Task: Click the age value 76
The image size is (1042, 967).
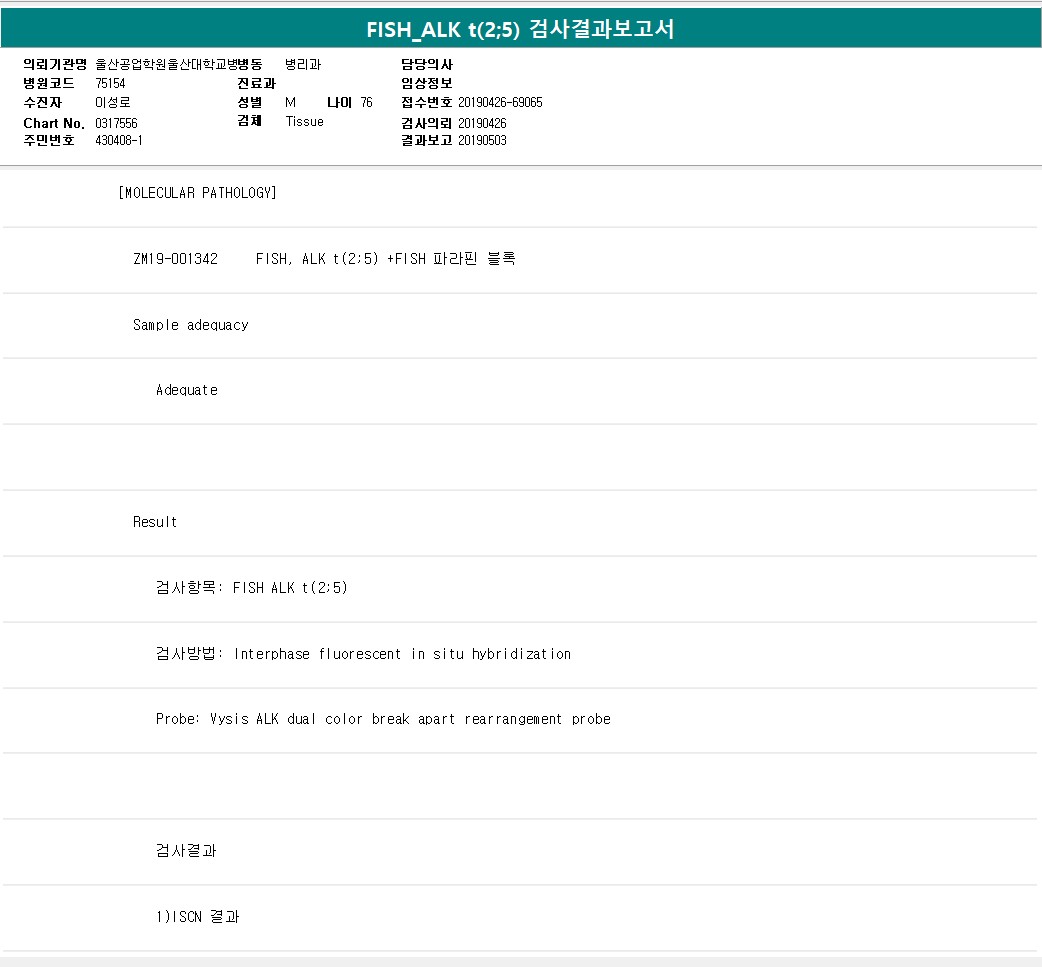Action: (x=367, y=102)
